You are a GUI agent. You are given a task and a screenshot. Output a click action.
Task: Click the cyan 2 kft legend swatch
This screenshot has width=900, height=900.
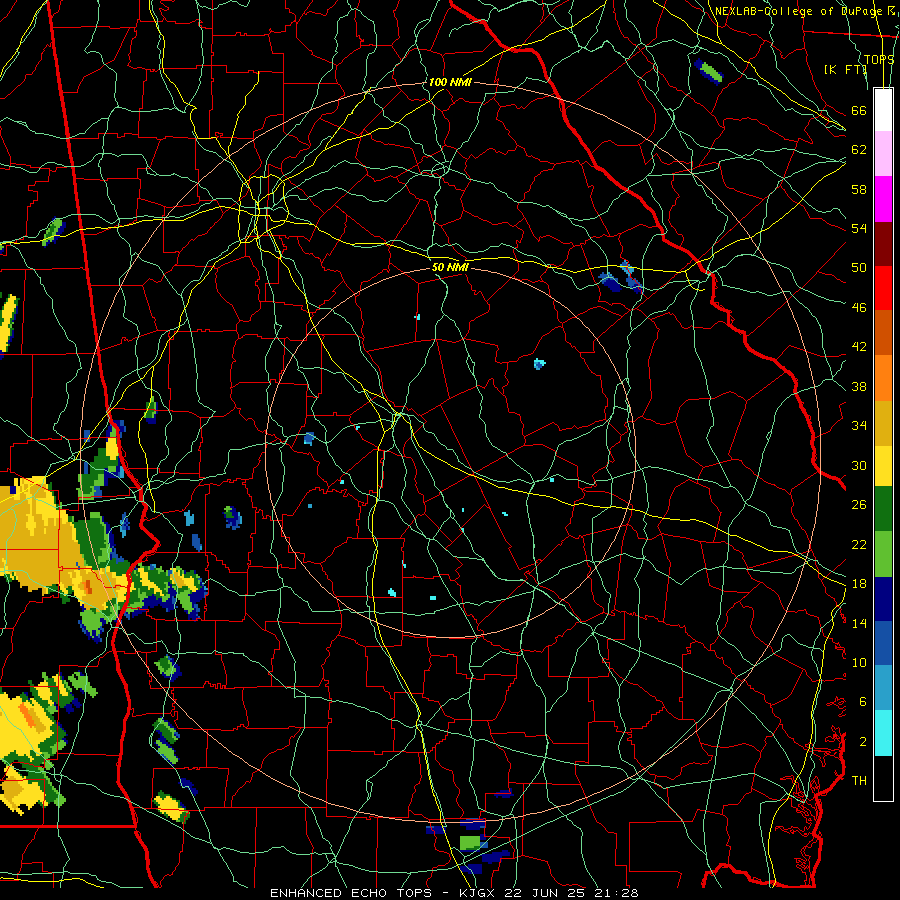pos(883,733)
